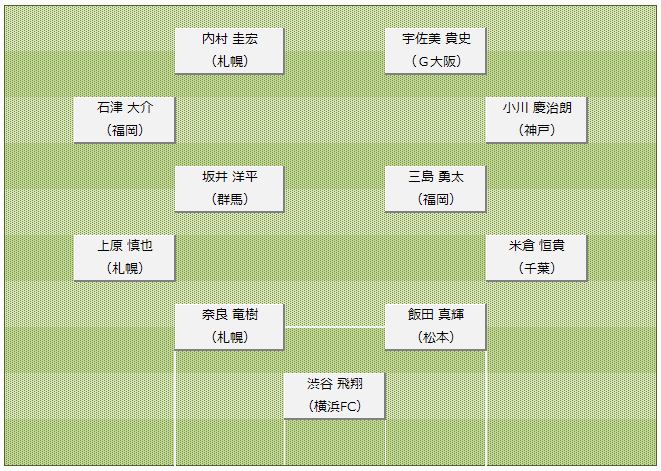Click the 米倉 恒貴 (千葉) player box
661x471 pixels.
pos(536,258)
